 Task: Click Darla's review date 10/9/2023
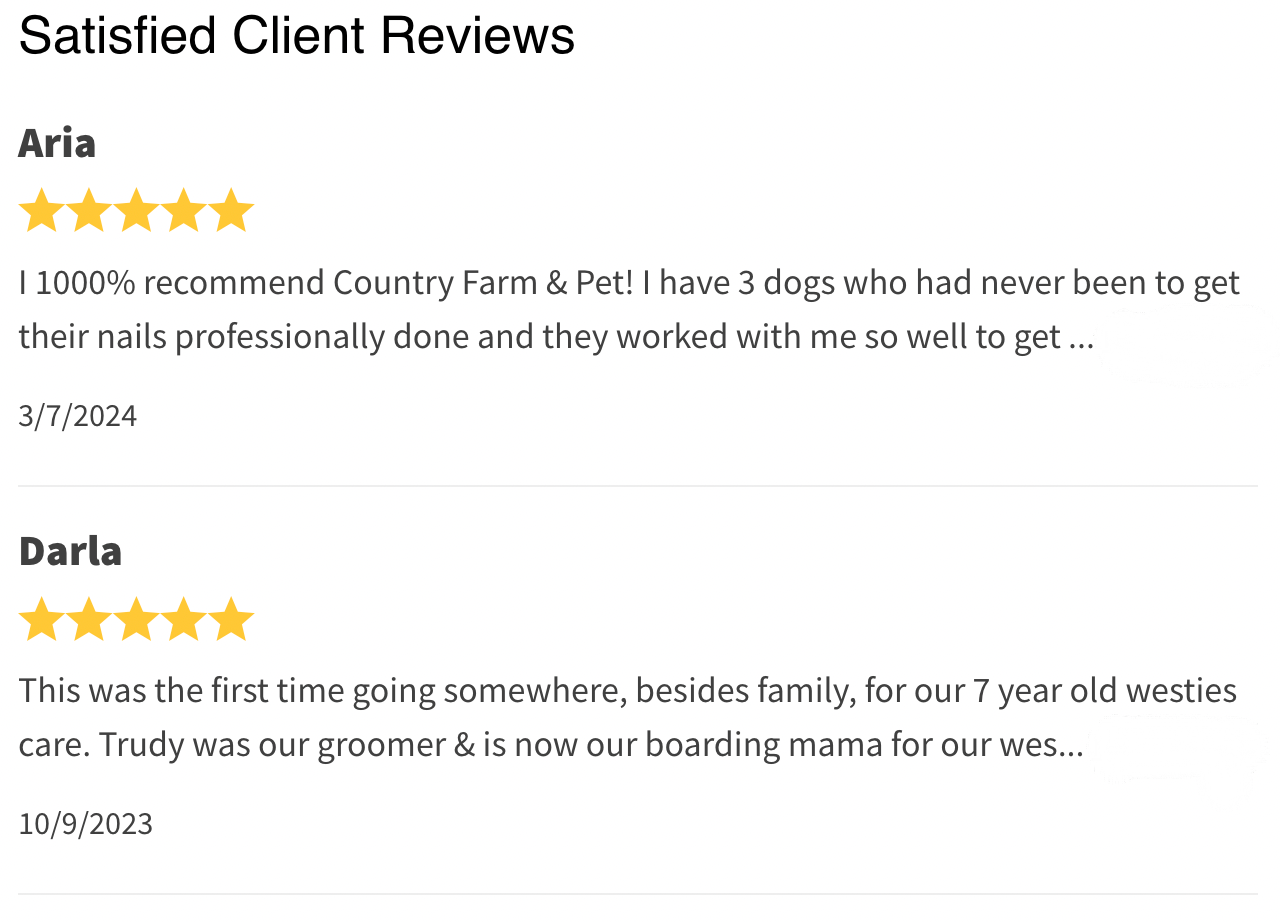85,824
